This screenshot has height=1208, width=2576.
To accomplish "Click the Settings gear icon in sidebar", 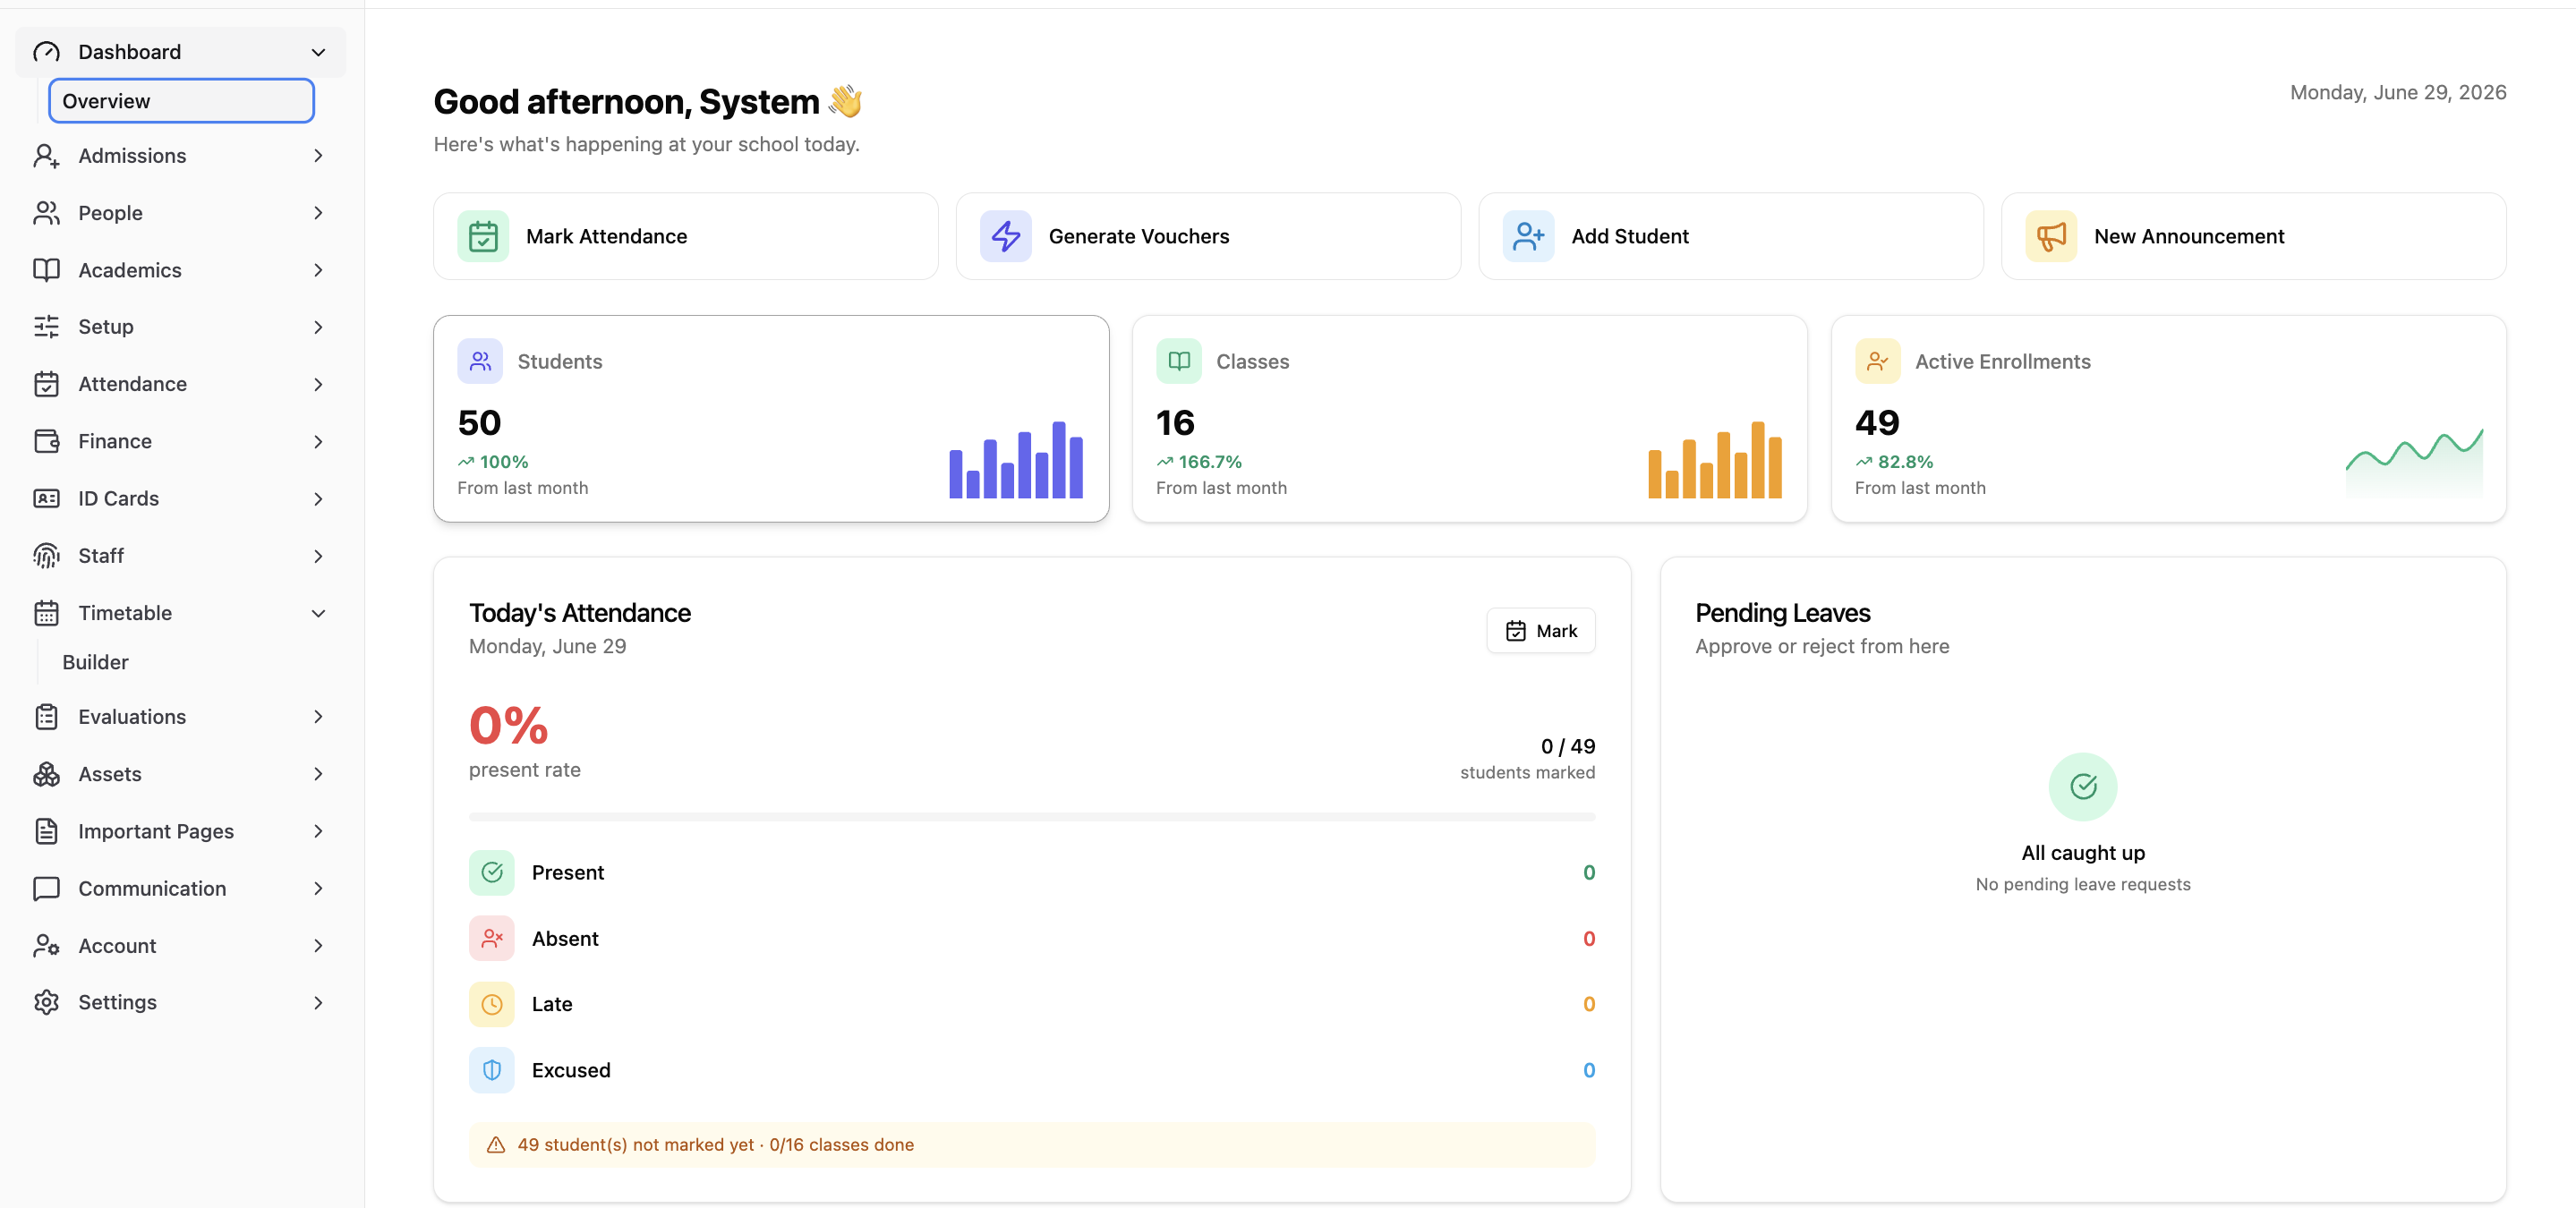I will [x=46, y=1002].
